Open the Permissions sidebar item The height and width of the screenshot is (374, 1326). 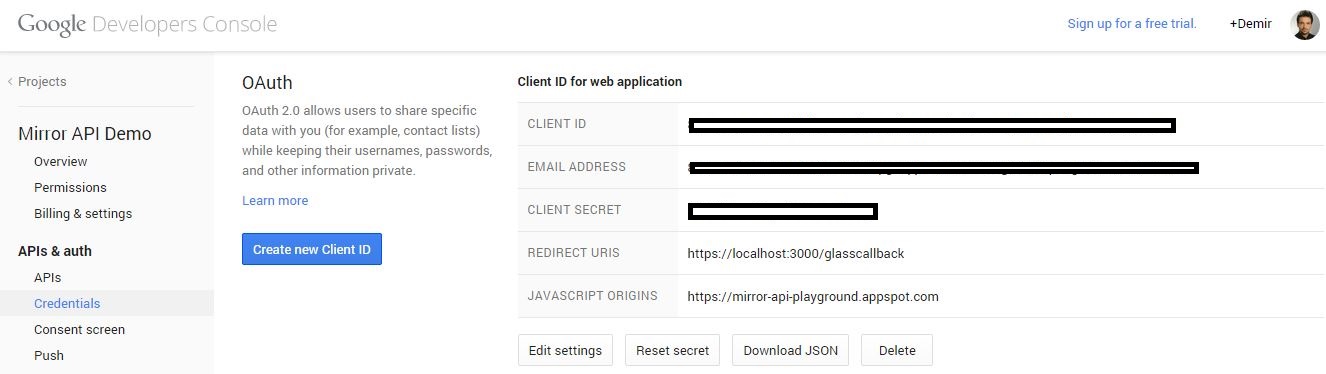[x=70, y=187]
